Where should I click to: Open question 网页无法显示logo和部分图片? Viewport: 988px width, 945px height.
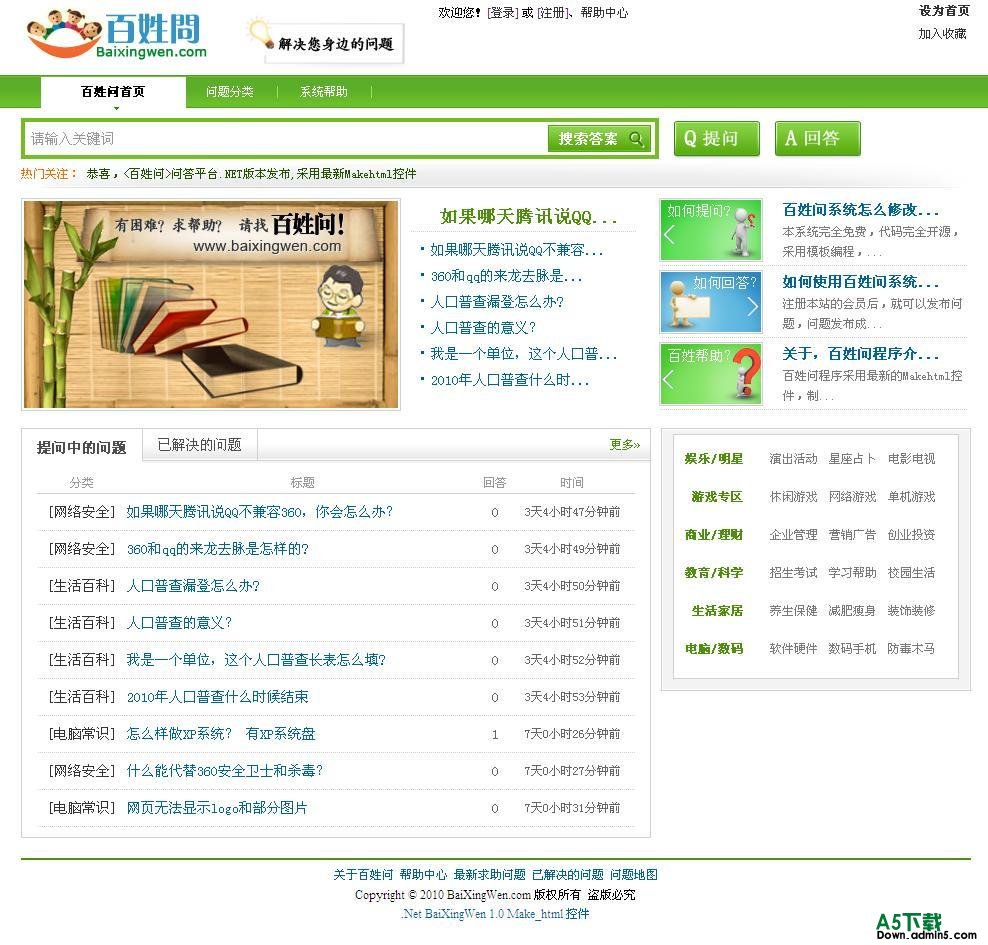click(x=217, y=808)
